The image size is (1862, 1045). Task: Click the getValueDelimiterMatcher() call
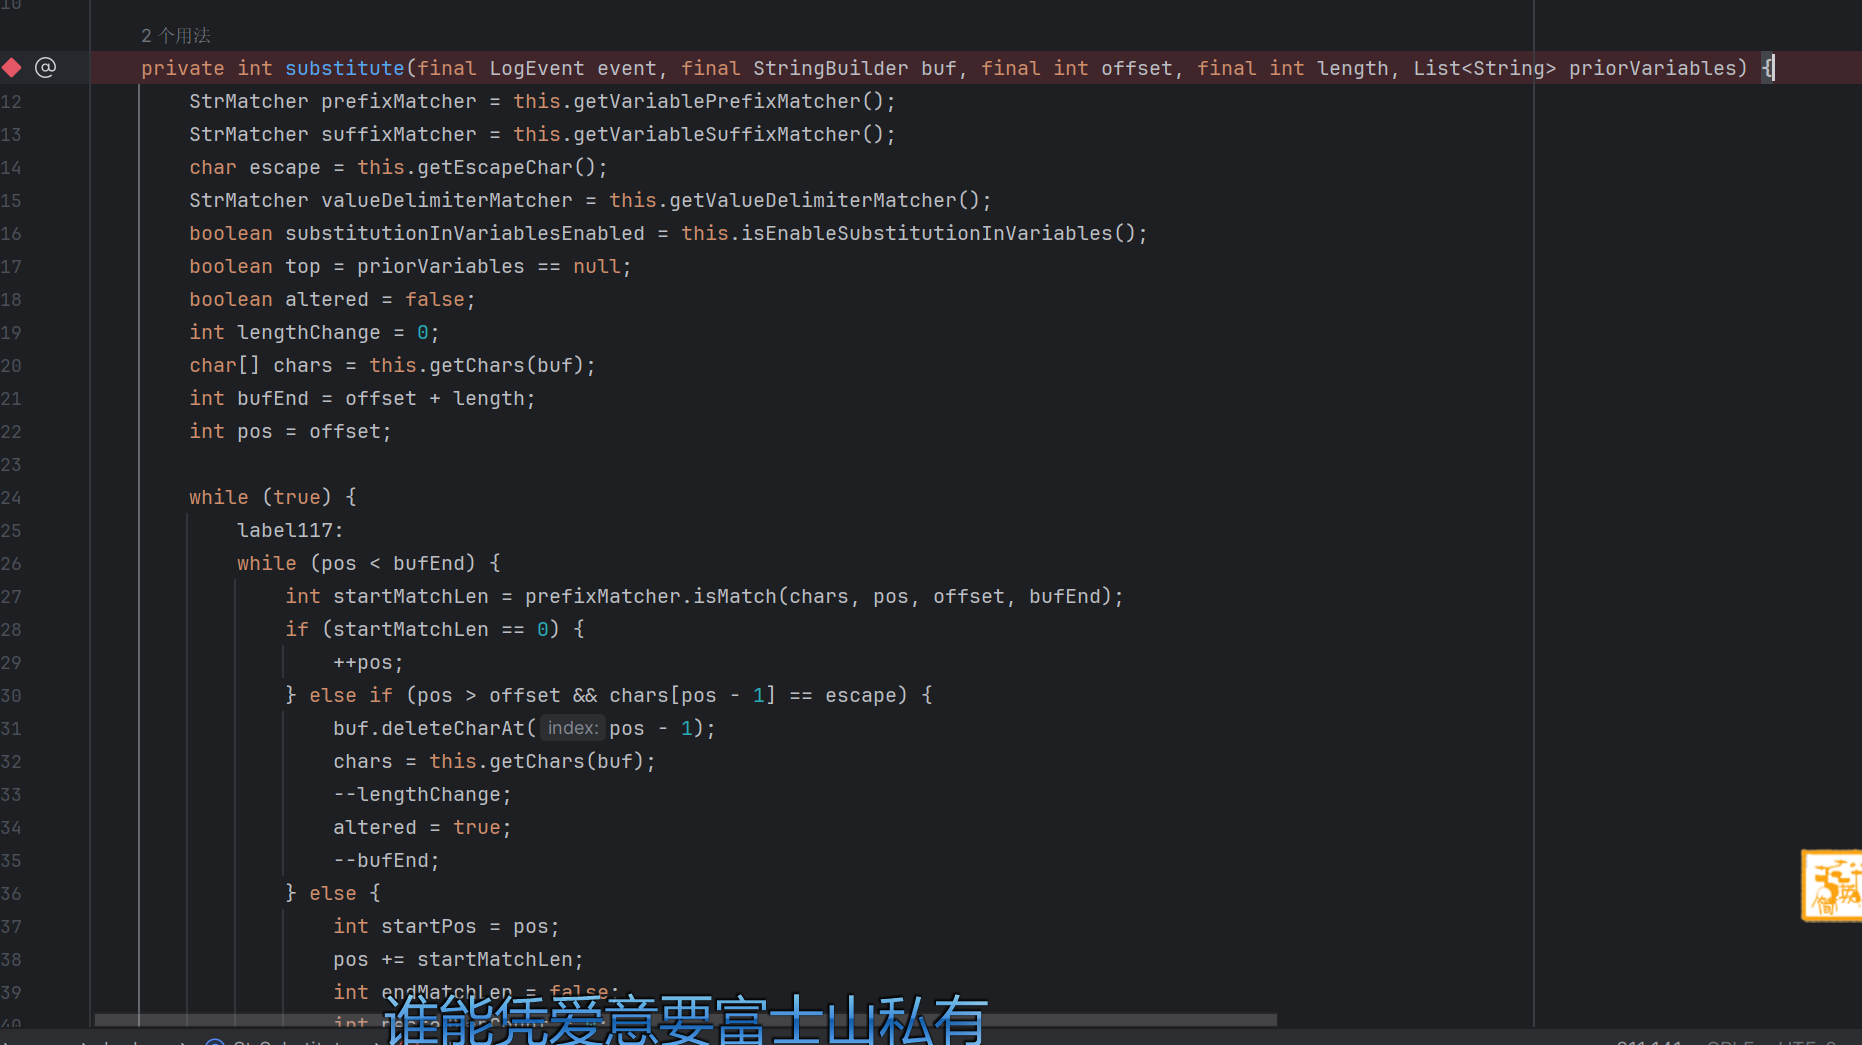pos(824,200)
